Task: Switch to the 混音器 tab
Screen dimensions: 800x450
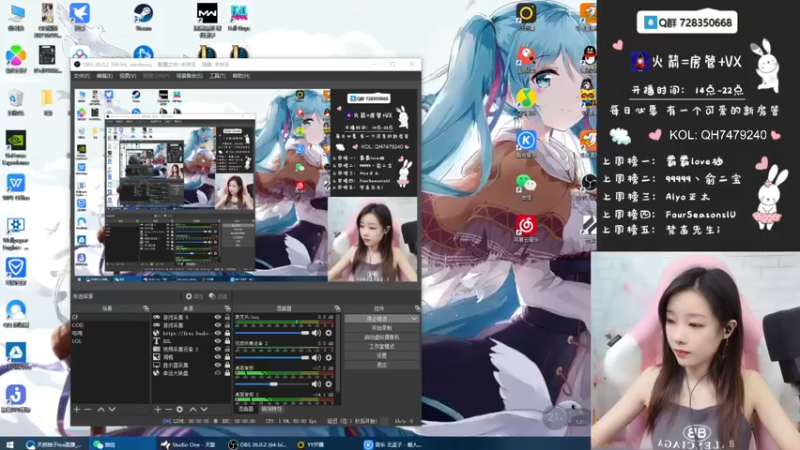Action: point(245,409)
